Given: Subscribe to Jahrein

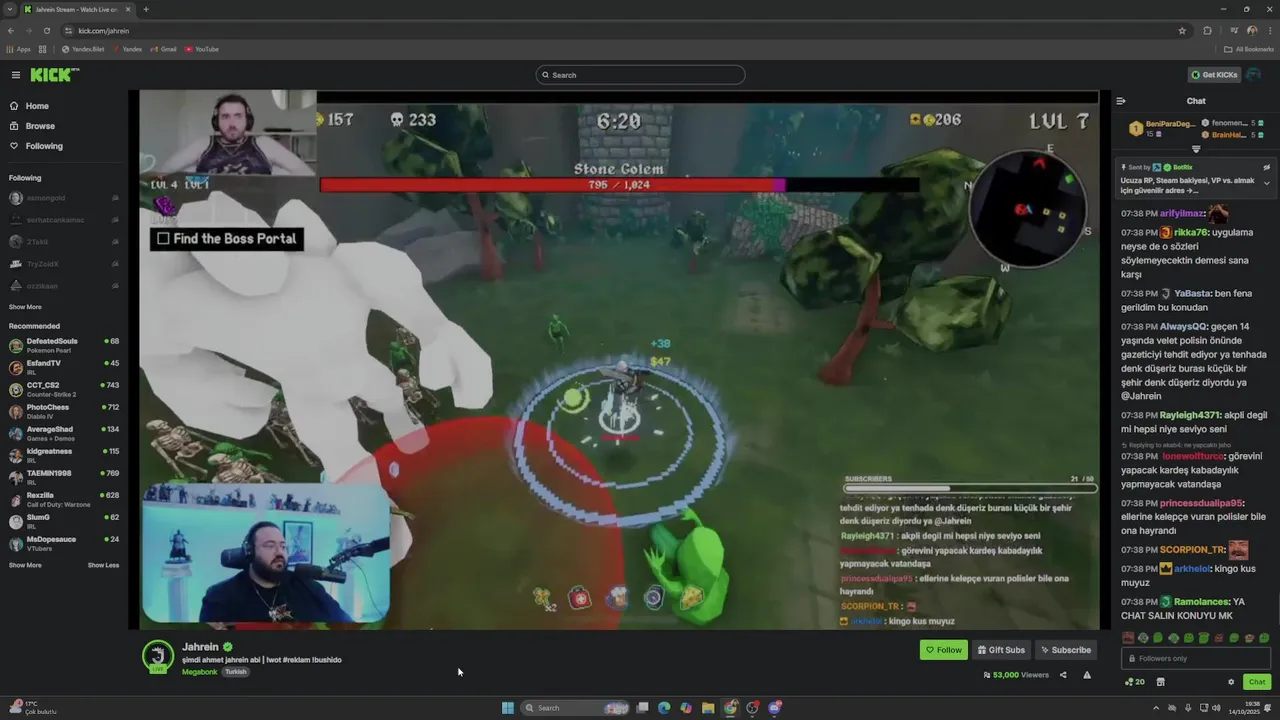Looking at the screenshot, I should click(1066, 650).
